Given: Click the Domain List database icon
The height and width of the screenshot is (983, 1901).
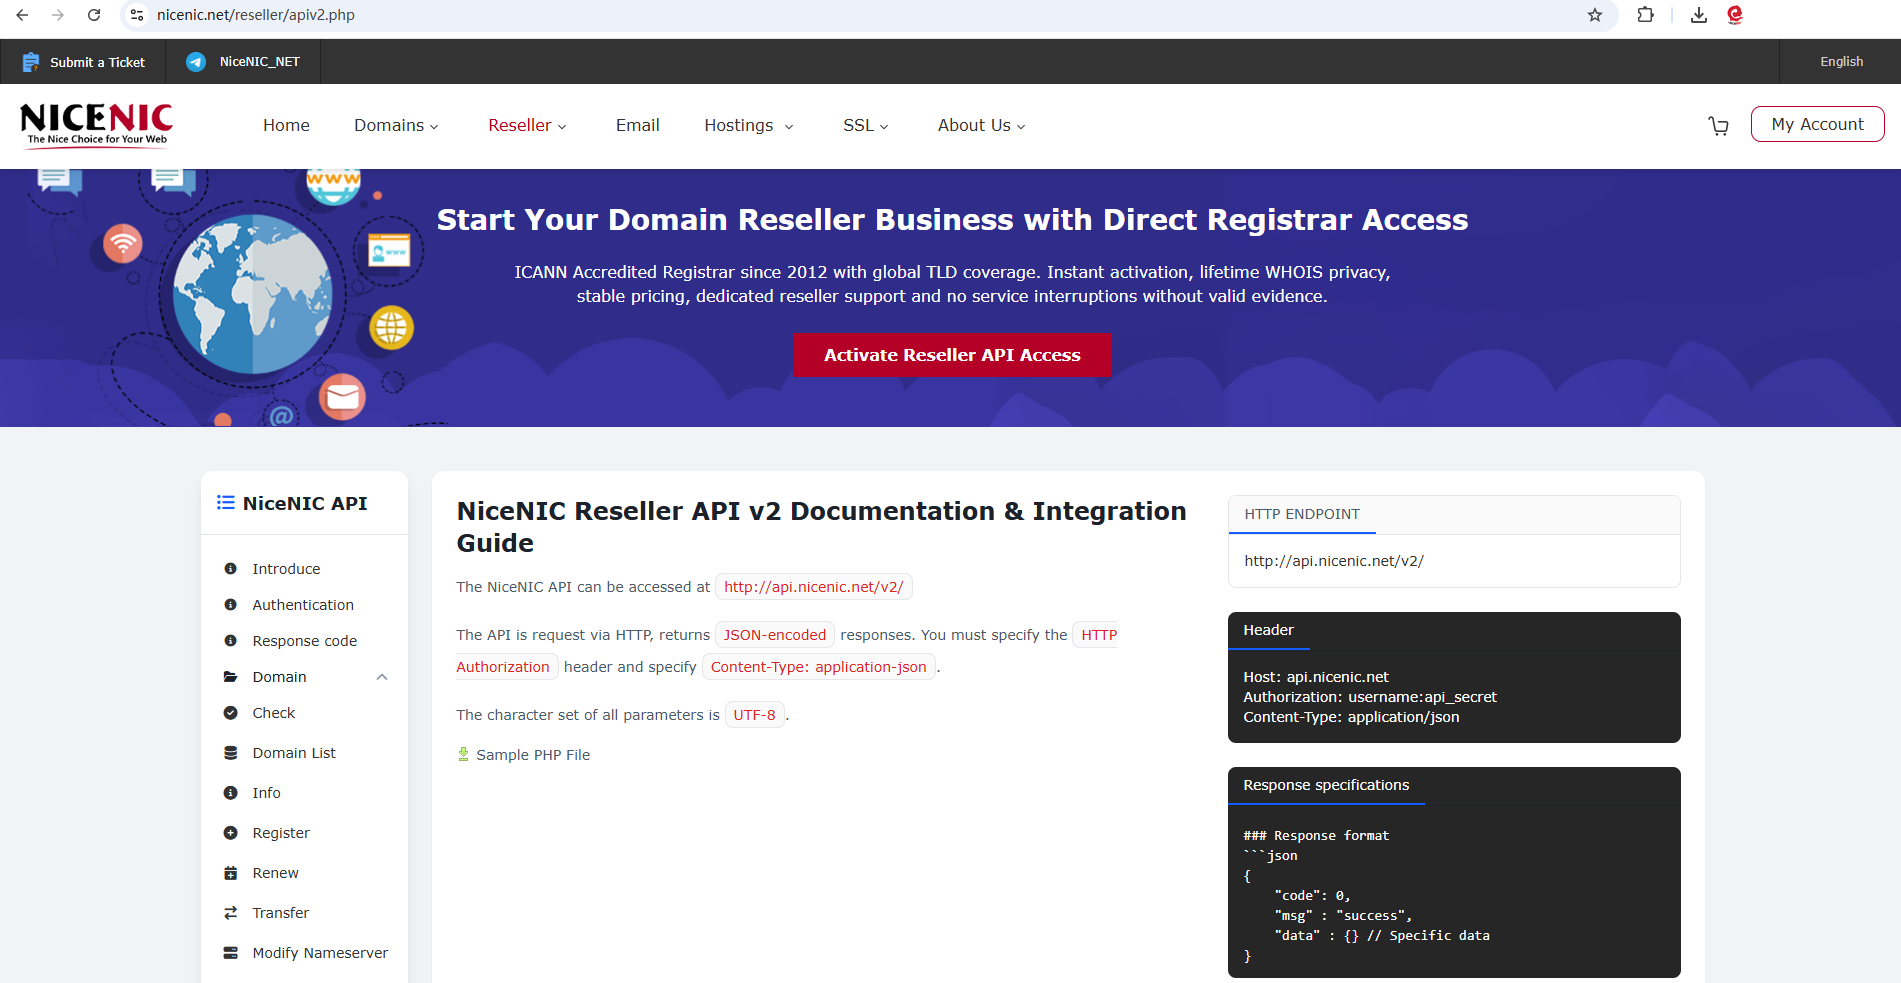Looking at the screenshot, I should [231, 753].
